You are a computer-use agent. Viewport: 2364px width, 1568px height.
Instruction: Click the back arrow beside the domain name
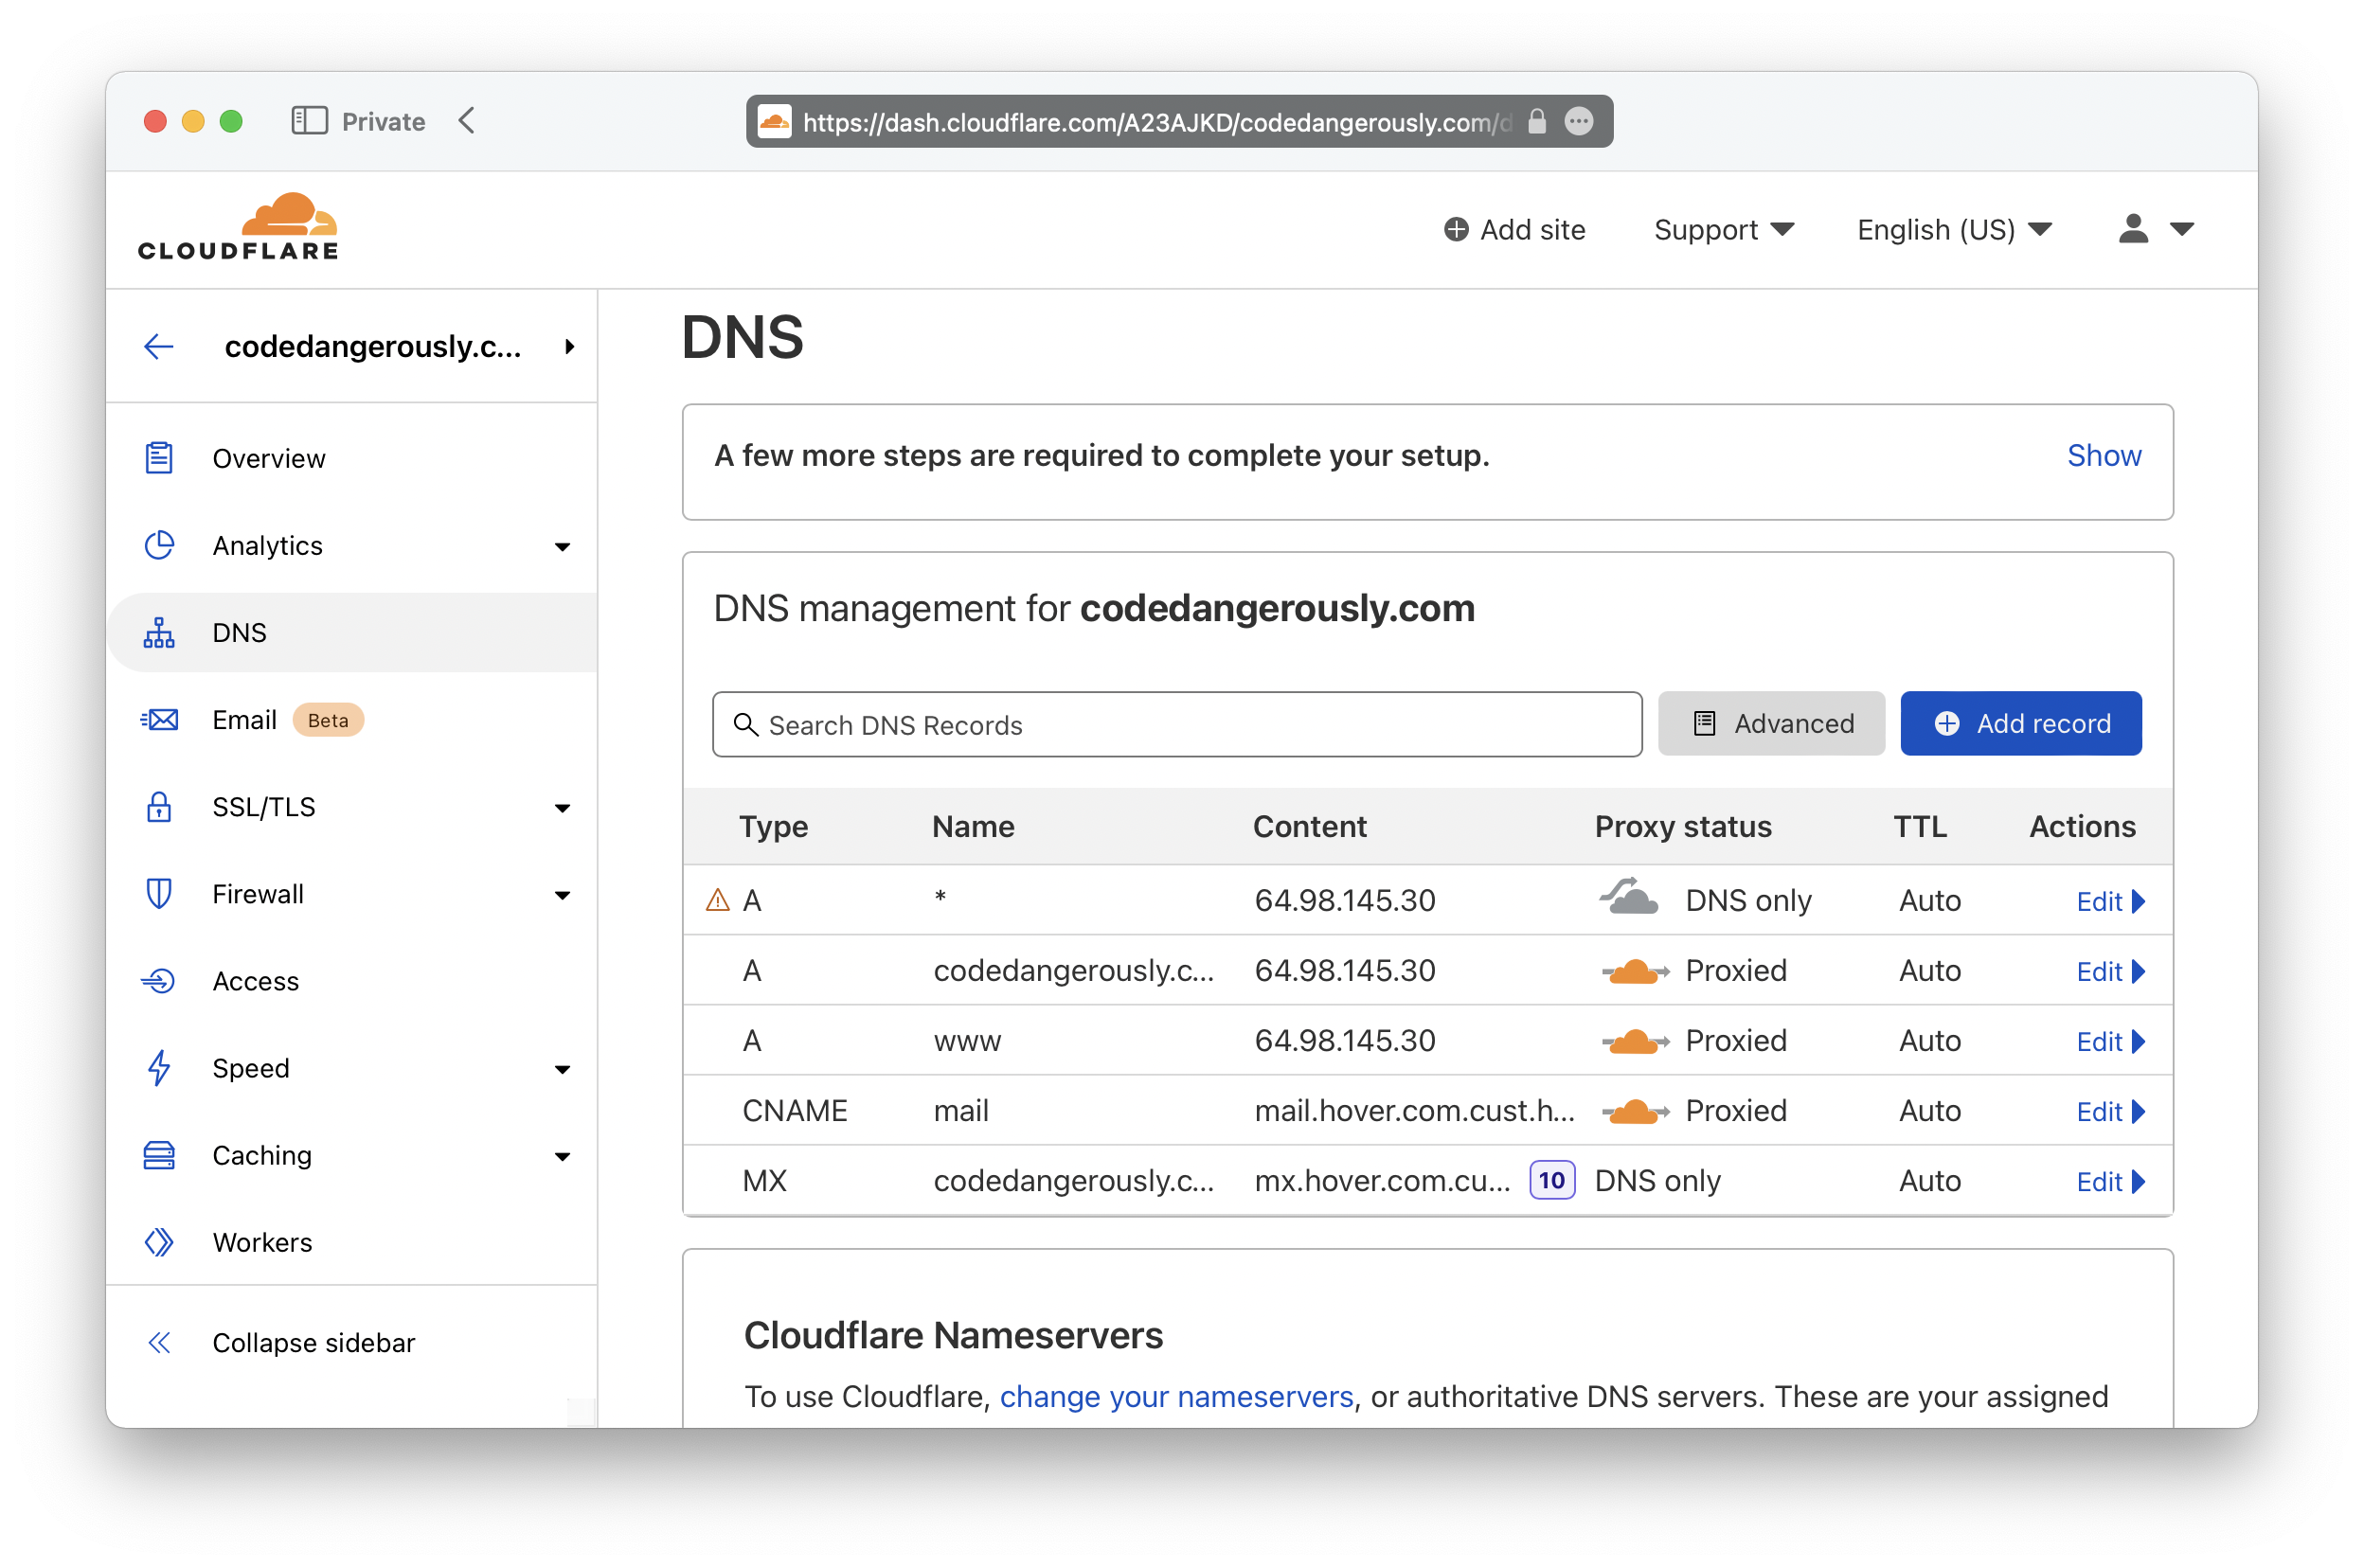click(x=159, y=347)
